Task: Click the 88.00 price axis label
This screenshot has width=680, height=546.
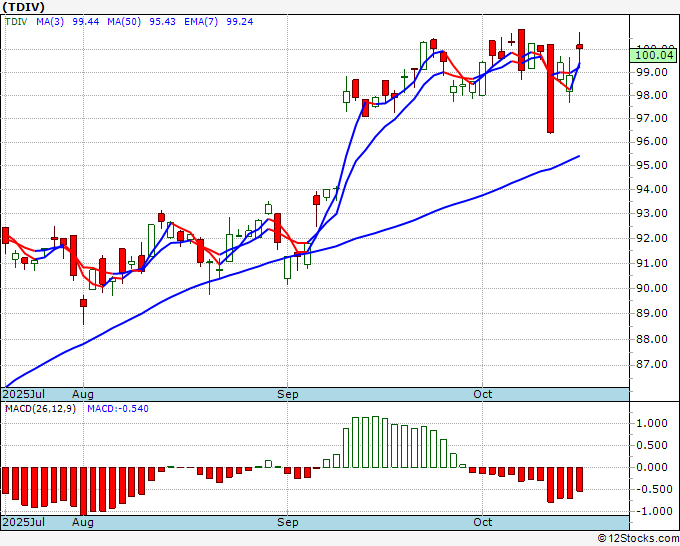Action: pyautogui.click(x=651, y=339)
